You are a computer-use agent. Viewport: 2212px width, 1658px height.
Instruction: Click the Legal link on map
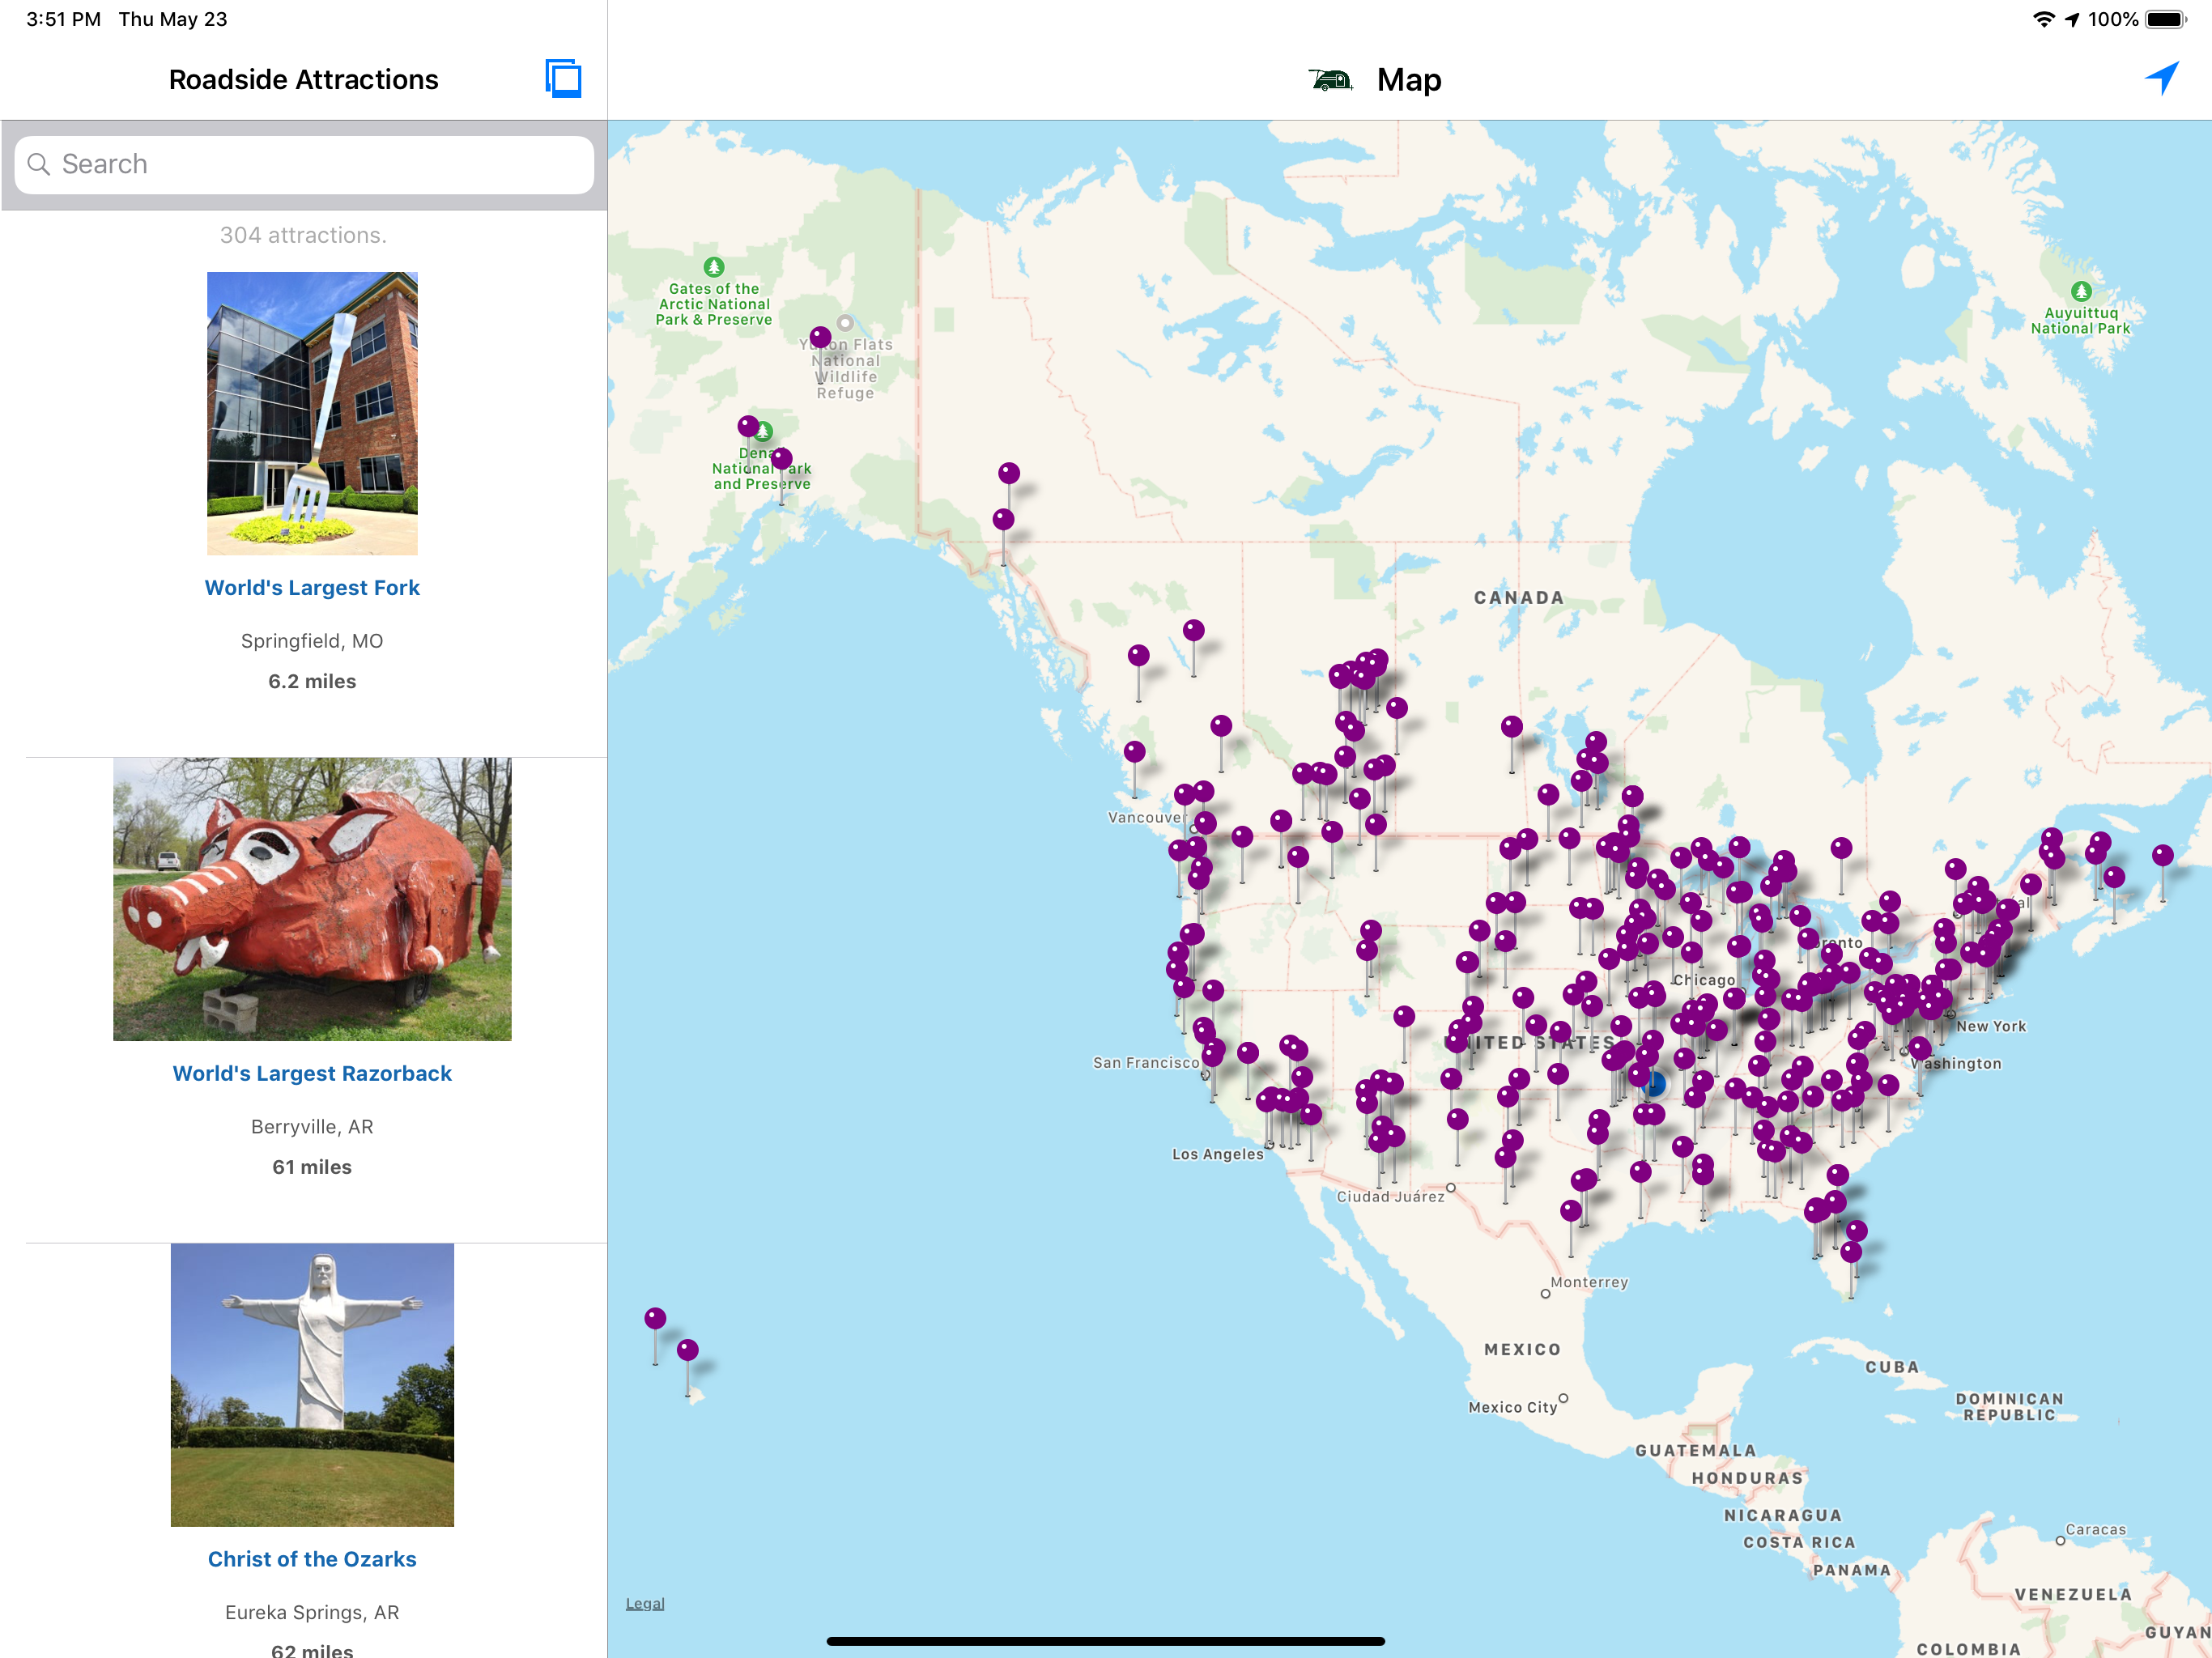click(645, 1603)
